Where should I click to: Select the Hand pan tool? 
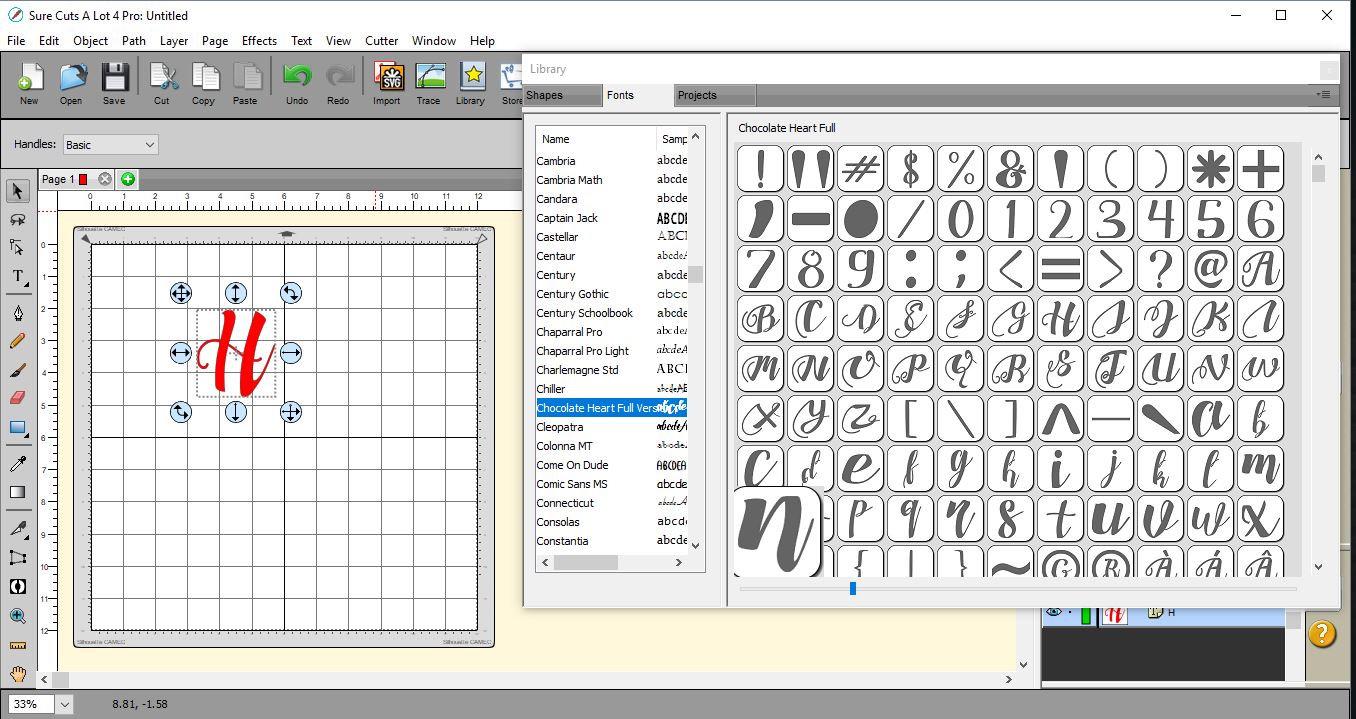[17, 674]
